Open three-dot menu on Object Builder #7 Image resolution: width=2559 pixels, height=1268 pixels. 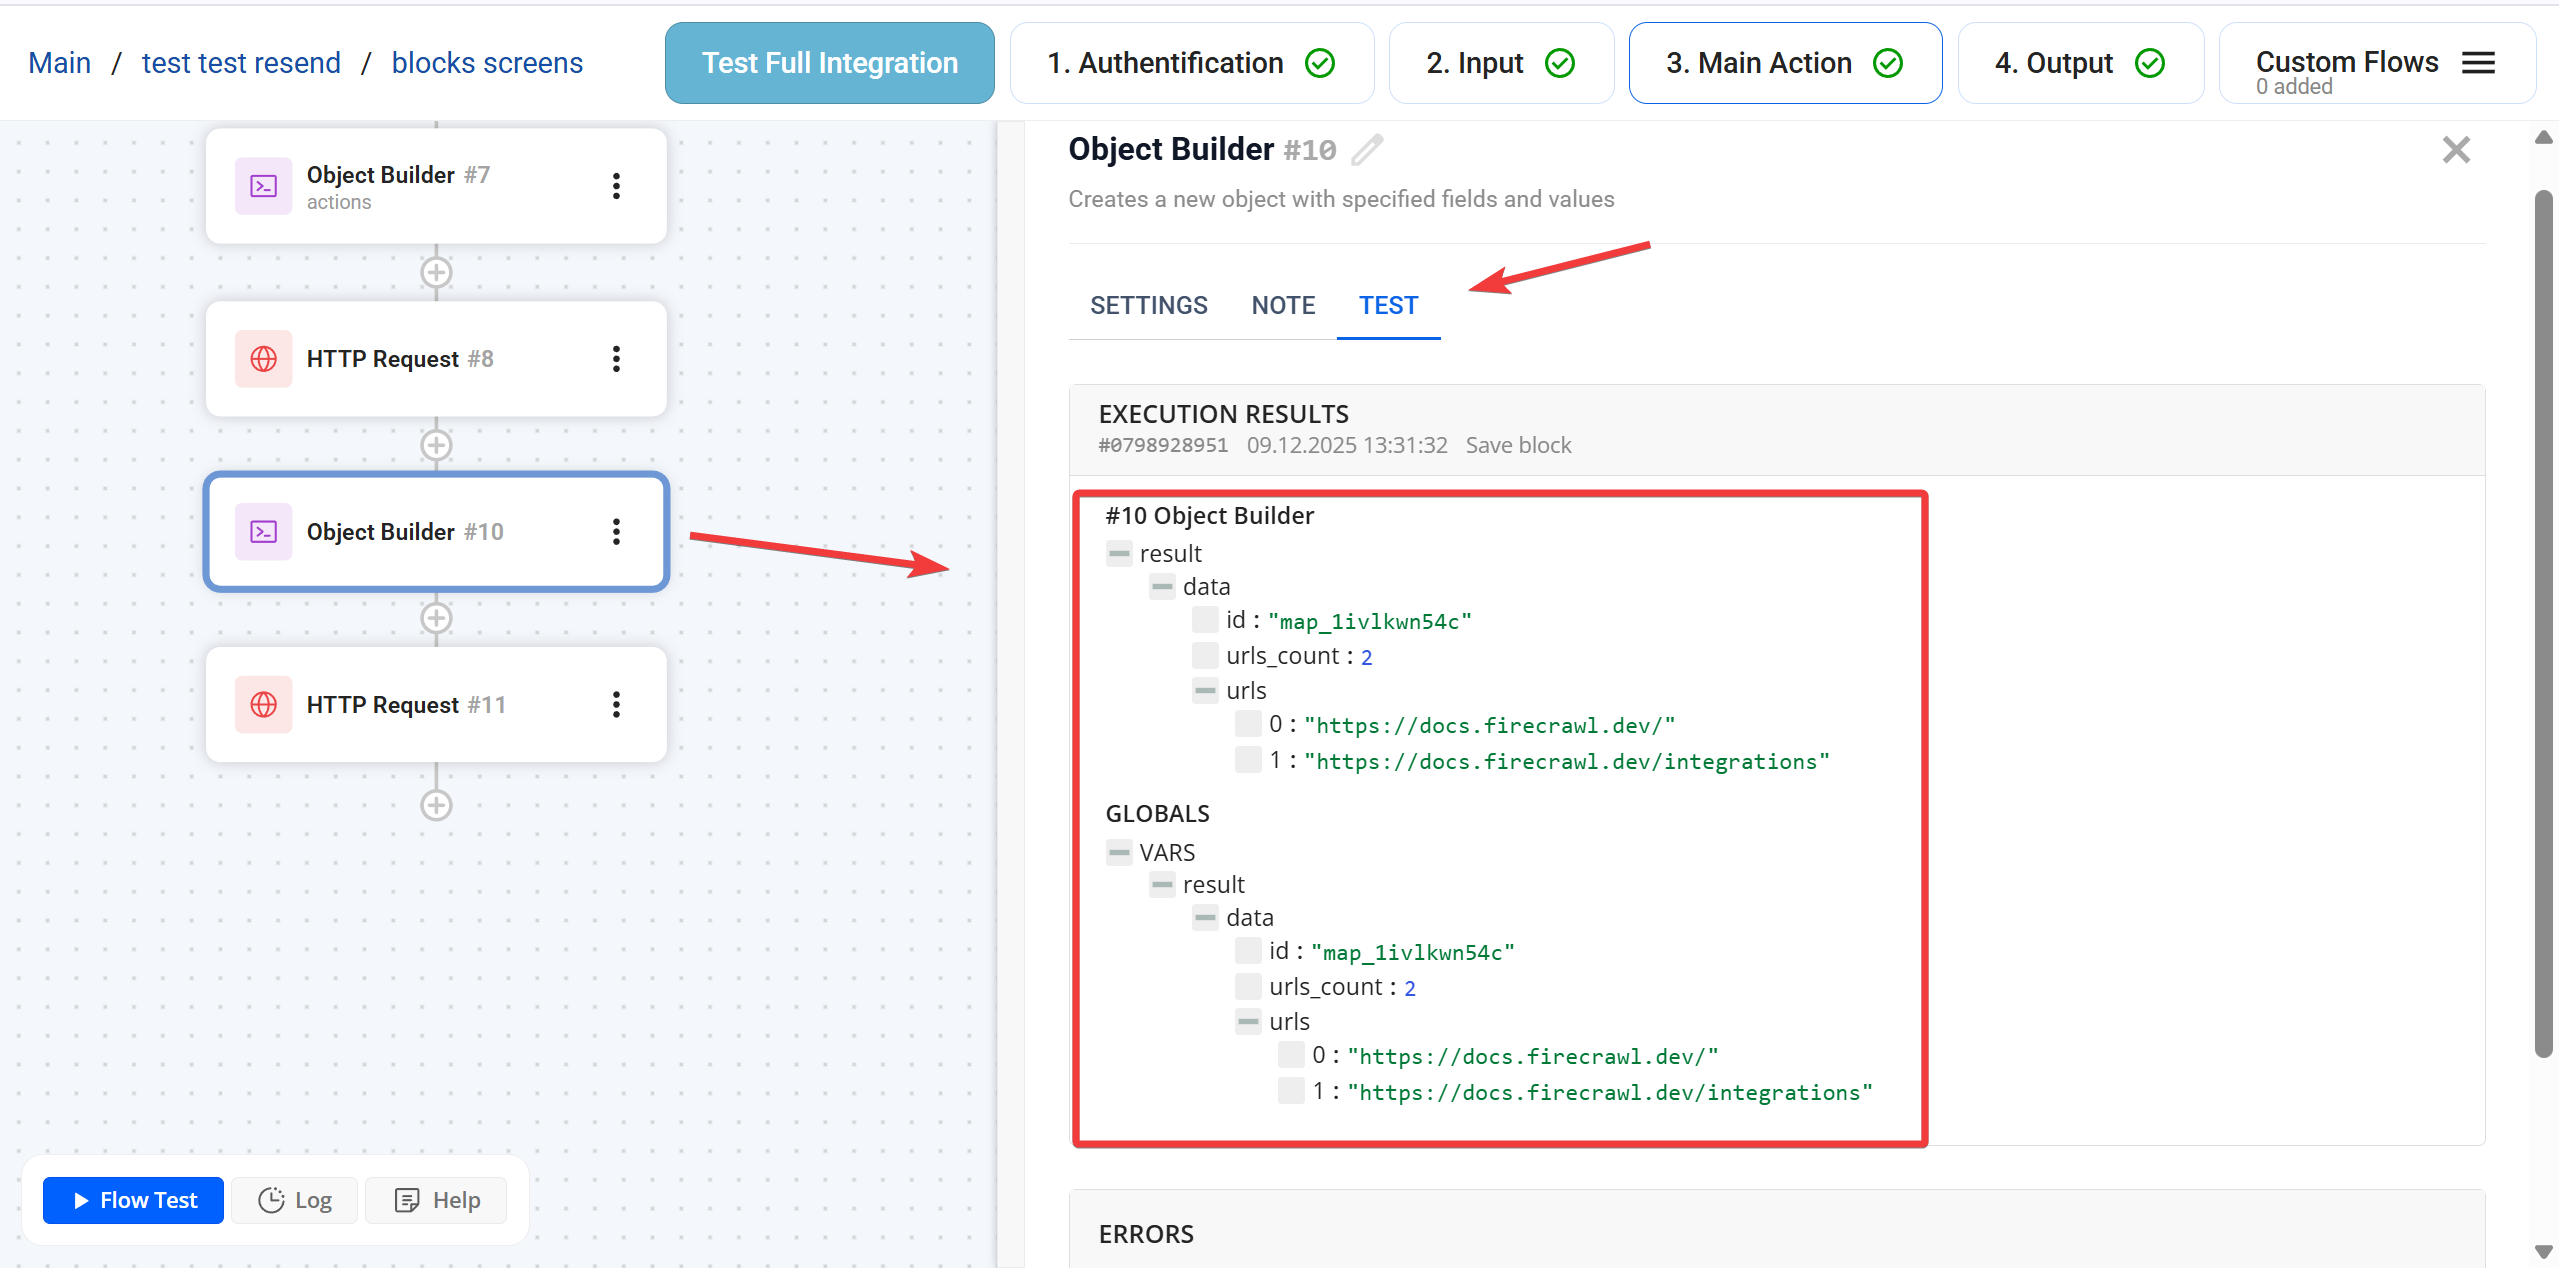616,186
